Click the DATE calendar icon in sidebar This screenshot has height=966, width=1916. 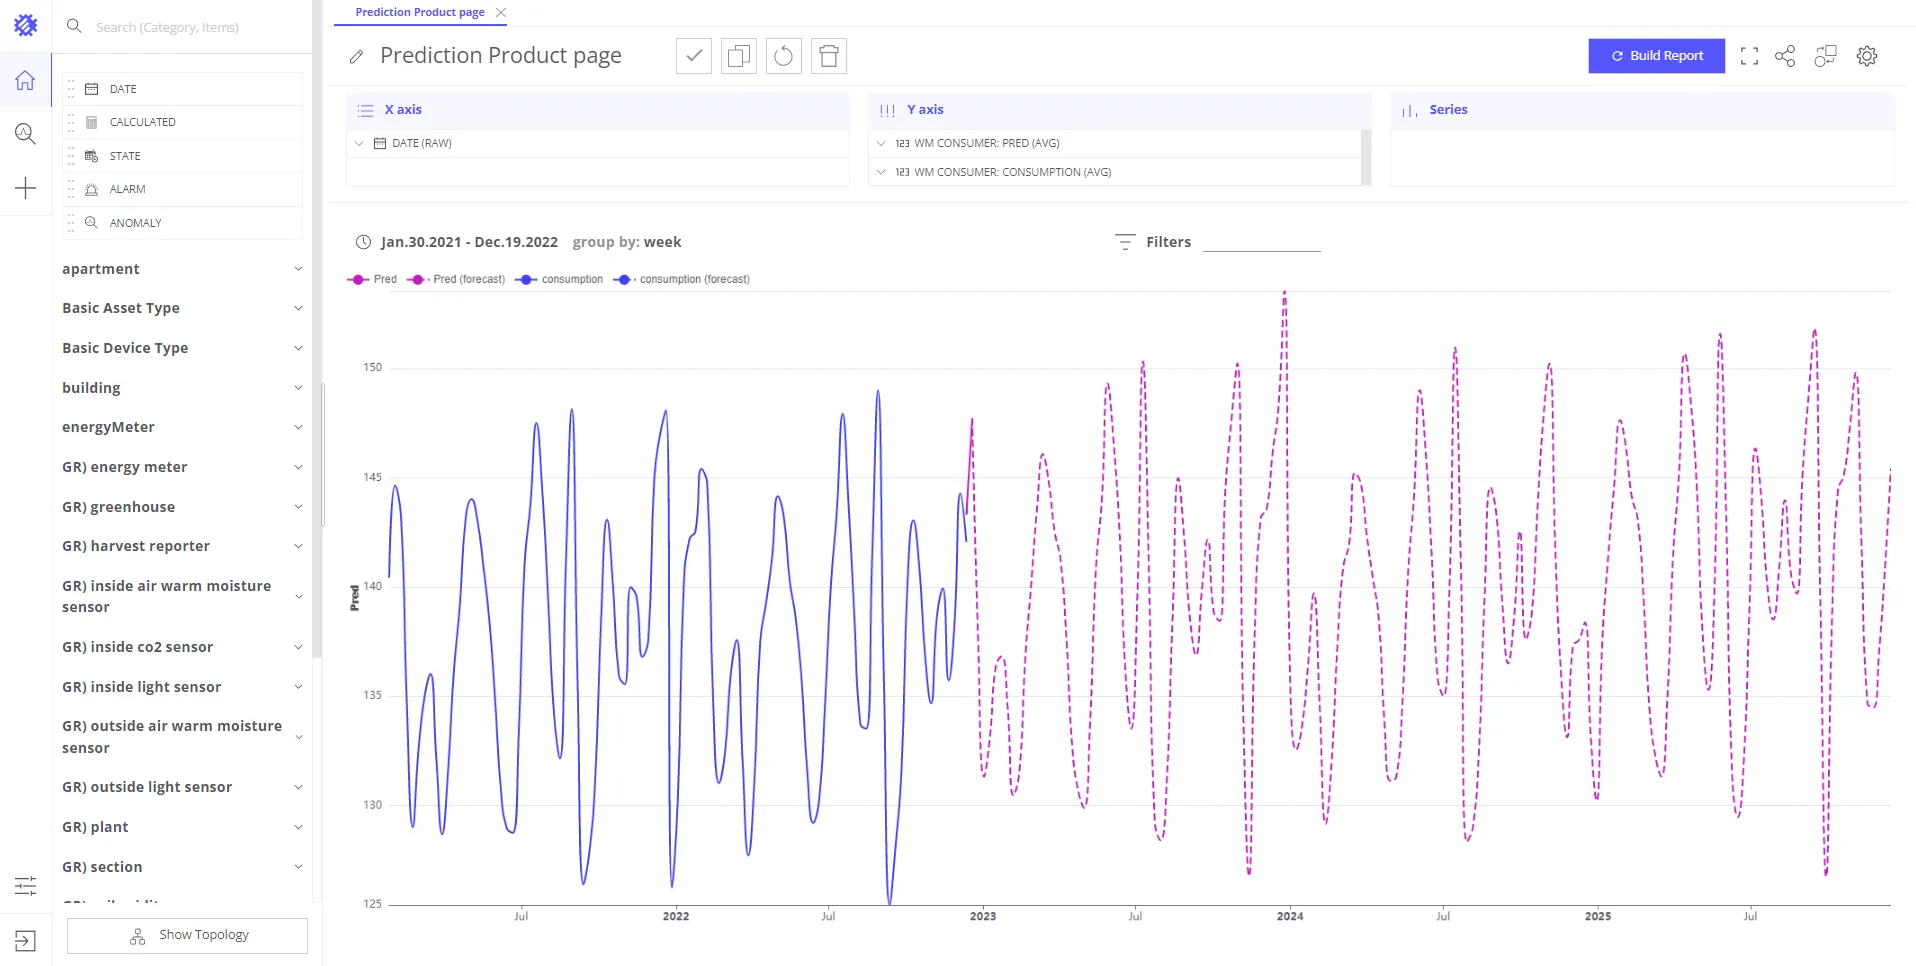[92, 89]
